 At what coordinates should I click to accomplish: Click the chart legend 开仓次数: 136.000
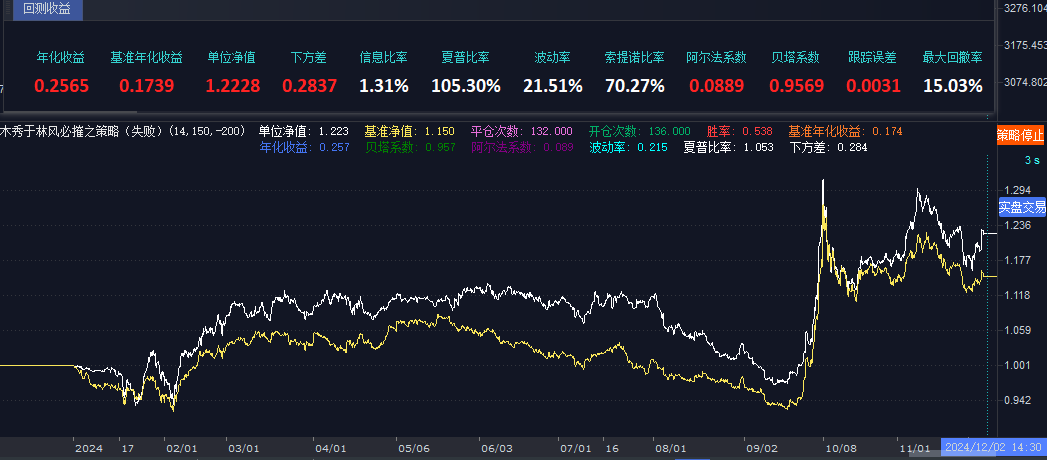(640, 132)
